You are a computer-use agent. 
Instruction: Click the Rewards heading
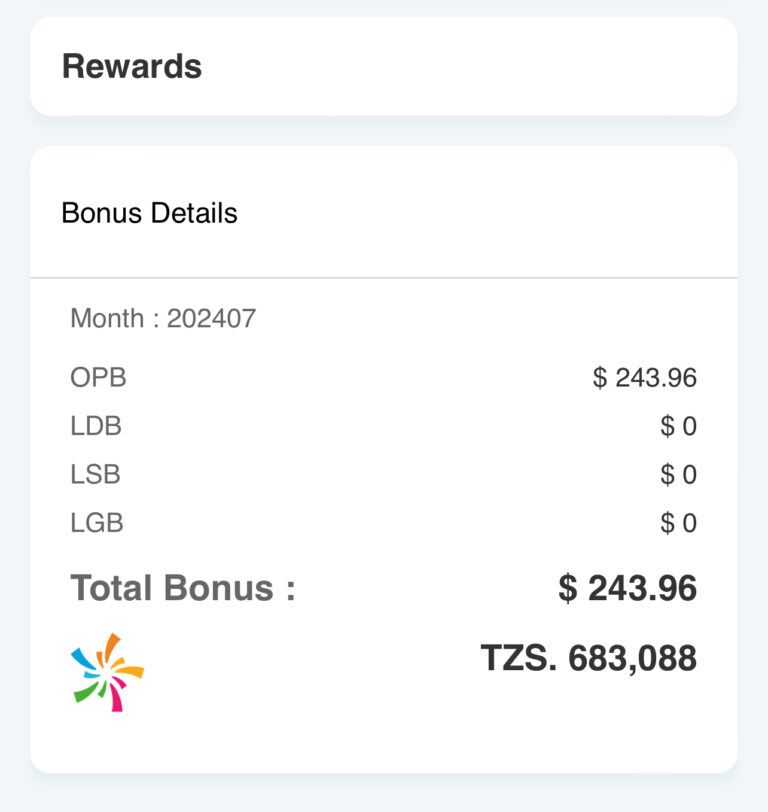tap(132, 67)
